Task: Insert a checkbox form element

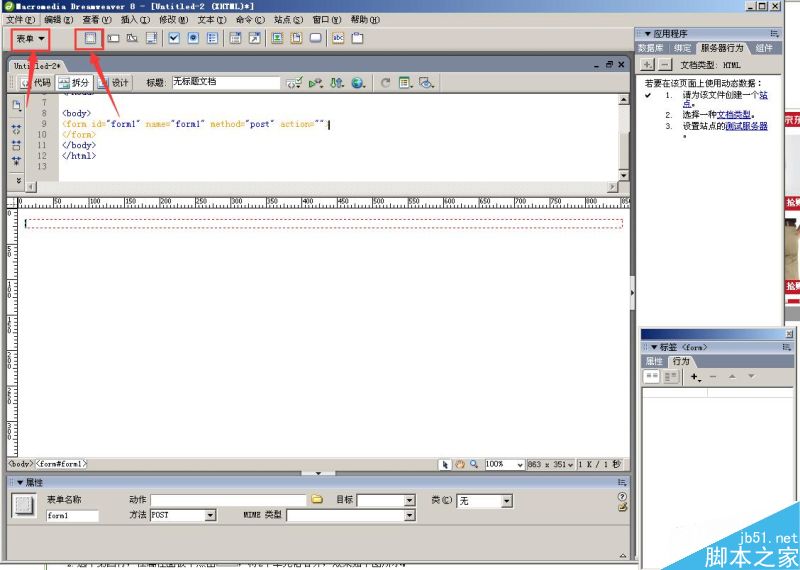Action: (173, 39)
